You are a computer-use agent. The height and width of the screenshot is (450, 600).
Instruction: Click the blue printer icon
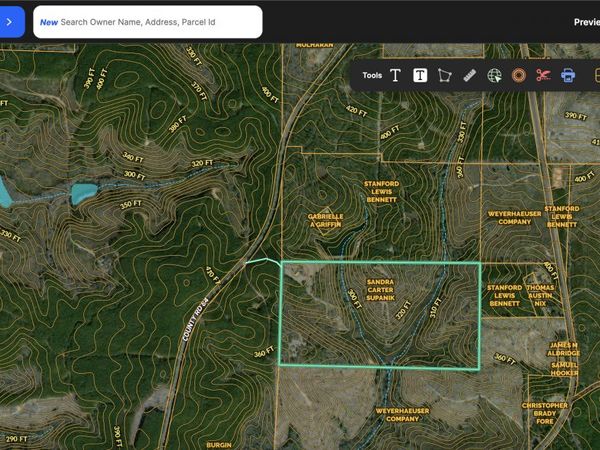(x=568, y=75)
